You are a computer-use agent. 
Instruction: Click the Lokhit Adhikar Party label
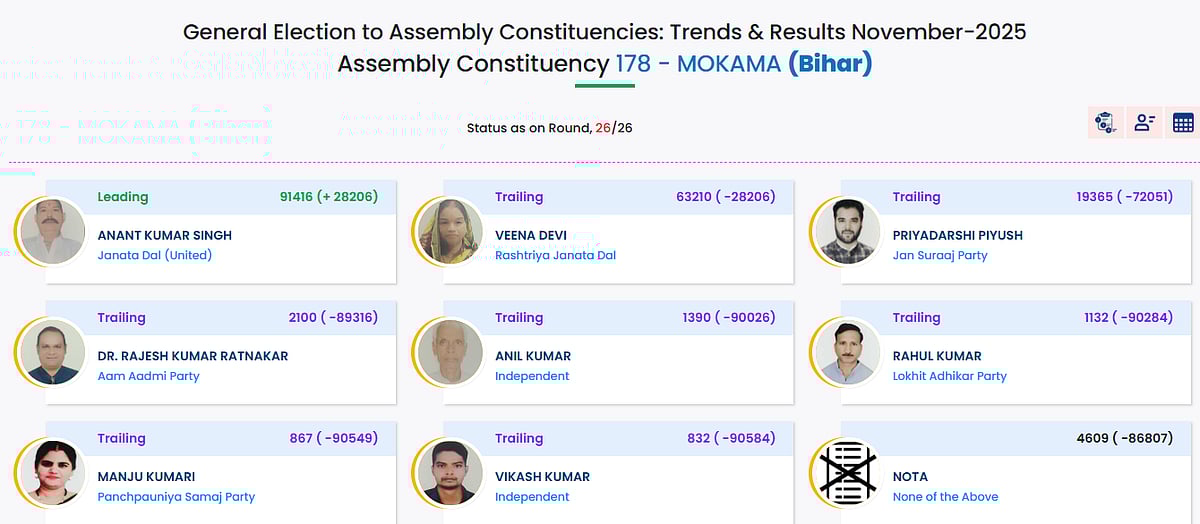tap(949, 376)
